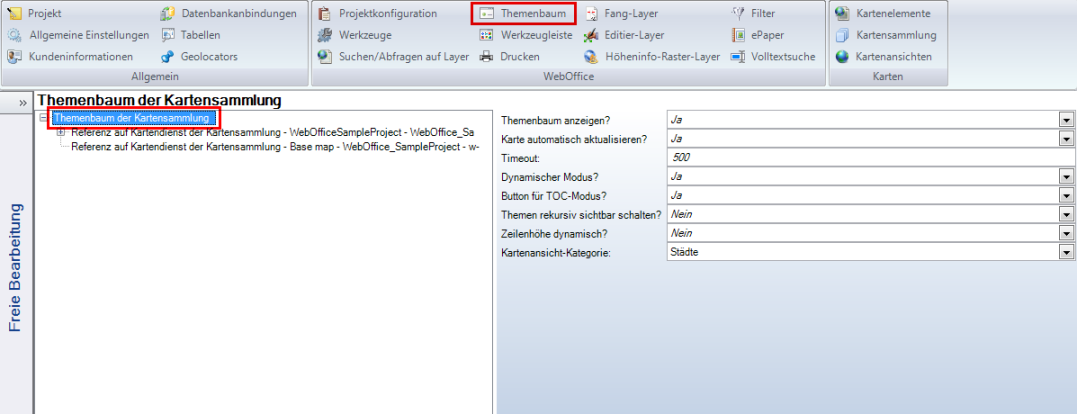Collapse the Themenbaum der Kartensammlung root node
The image size is (1077, 414).
click(42, 119)
